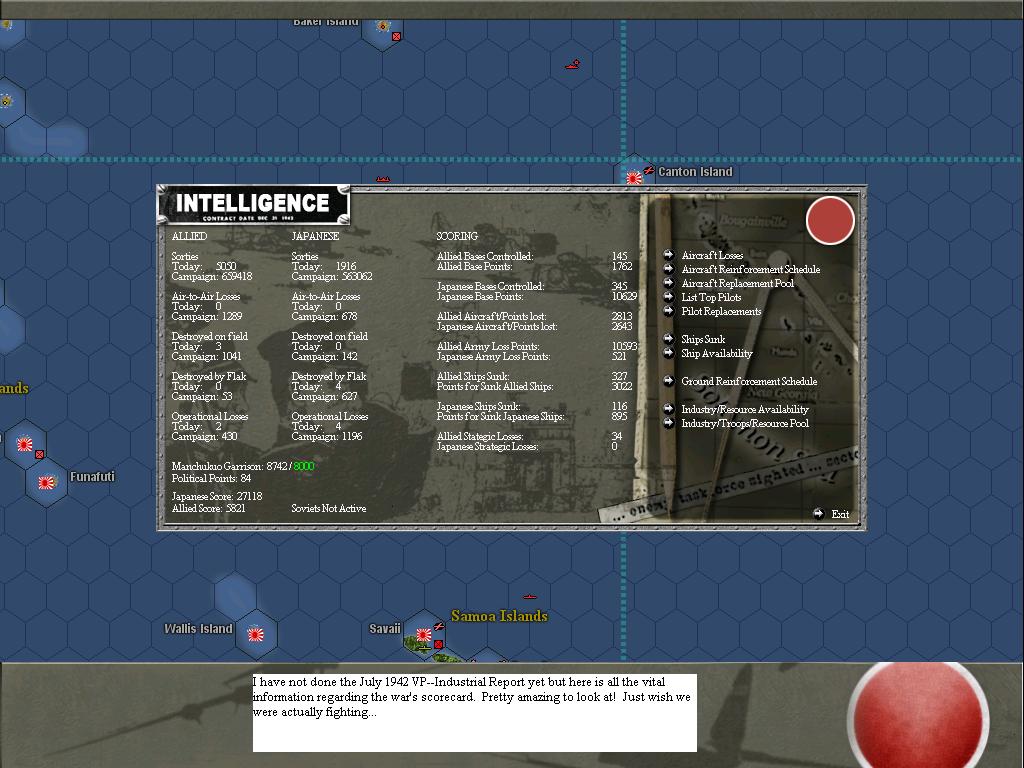Select the Baker Island base icon
This screenshot has height=768, width=1024.
point(383,26)
